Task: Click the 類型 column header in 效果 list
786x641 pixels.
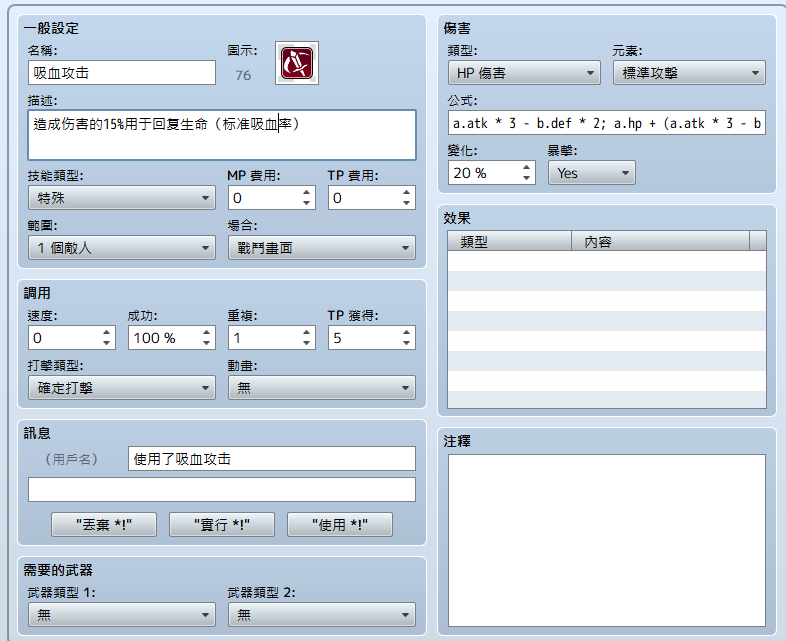Action: click(509, 241)
